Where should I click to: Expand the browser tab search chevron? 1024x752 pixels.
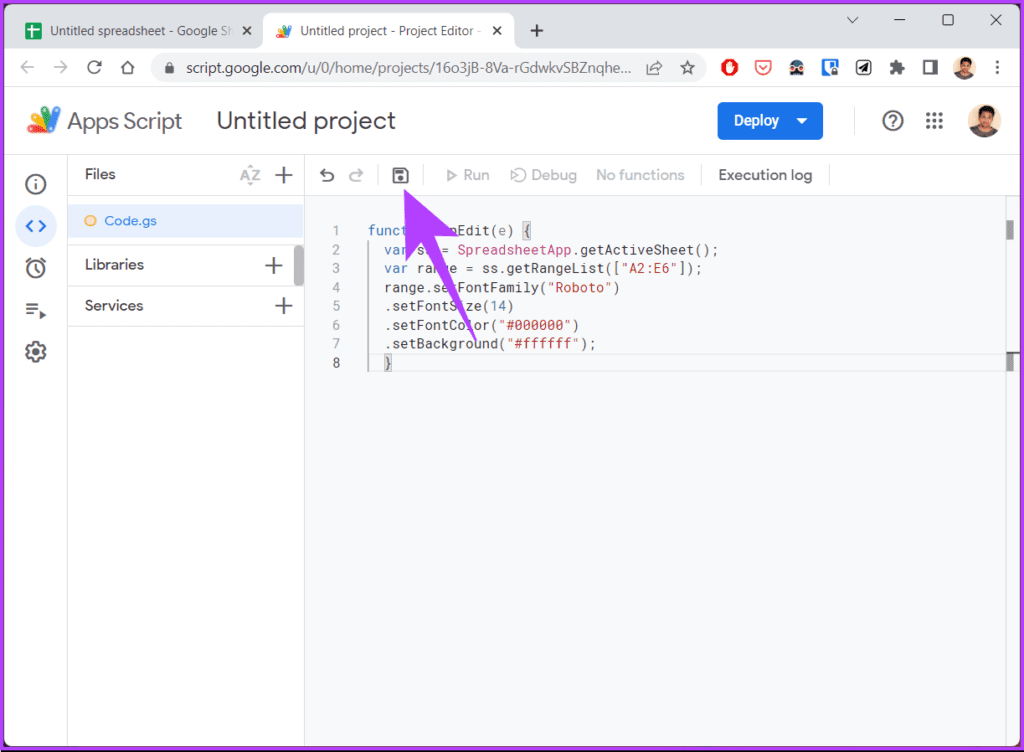pyautogui.click(x=852, y=20)
